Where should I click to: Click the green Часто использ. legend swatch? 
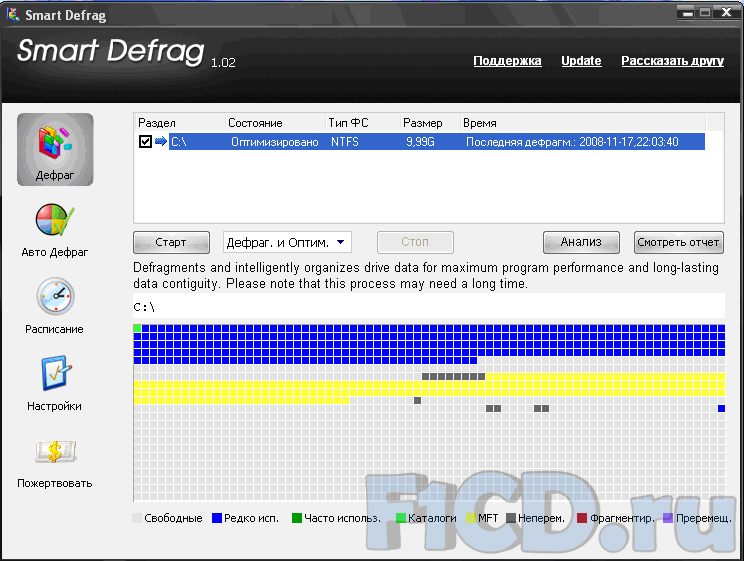coord(297,518)
